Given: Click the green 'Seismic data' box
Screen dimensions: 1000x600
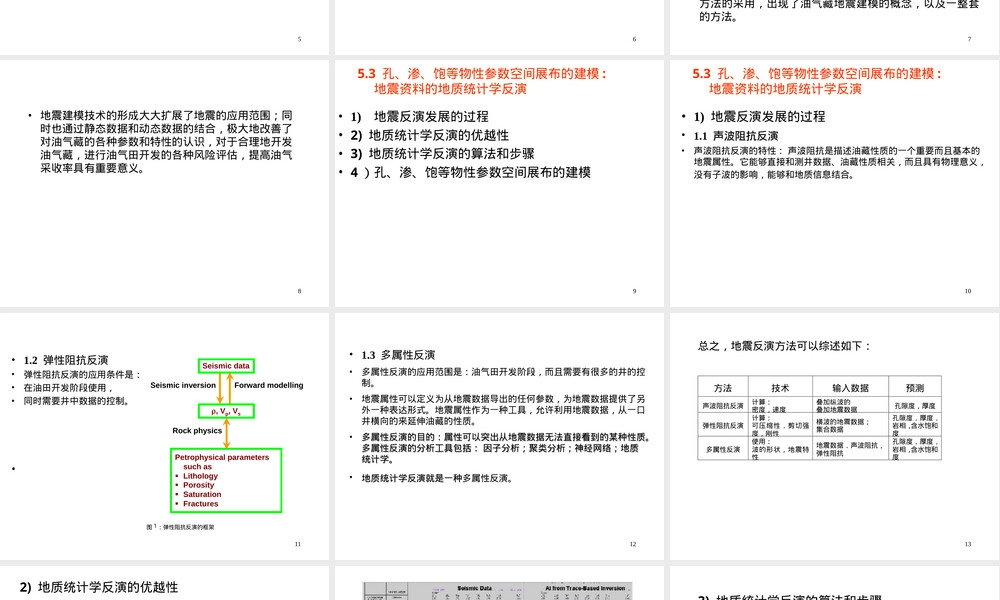Looking at the screenshot, I should pos(226,366).
